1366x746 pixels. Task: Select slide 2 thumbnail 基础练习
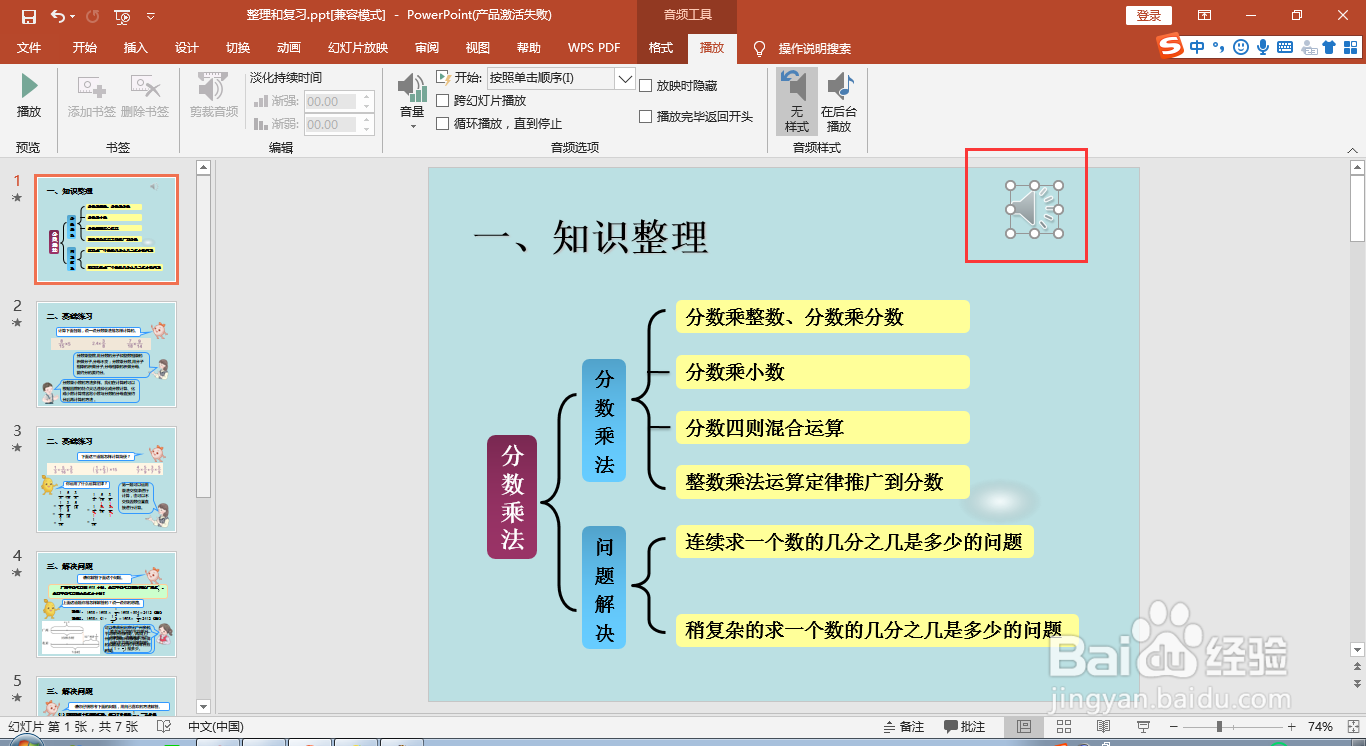coord(106,354)
